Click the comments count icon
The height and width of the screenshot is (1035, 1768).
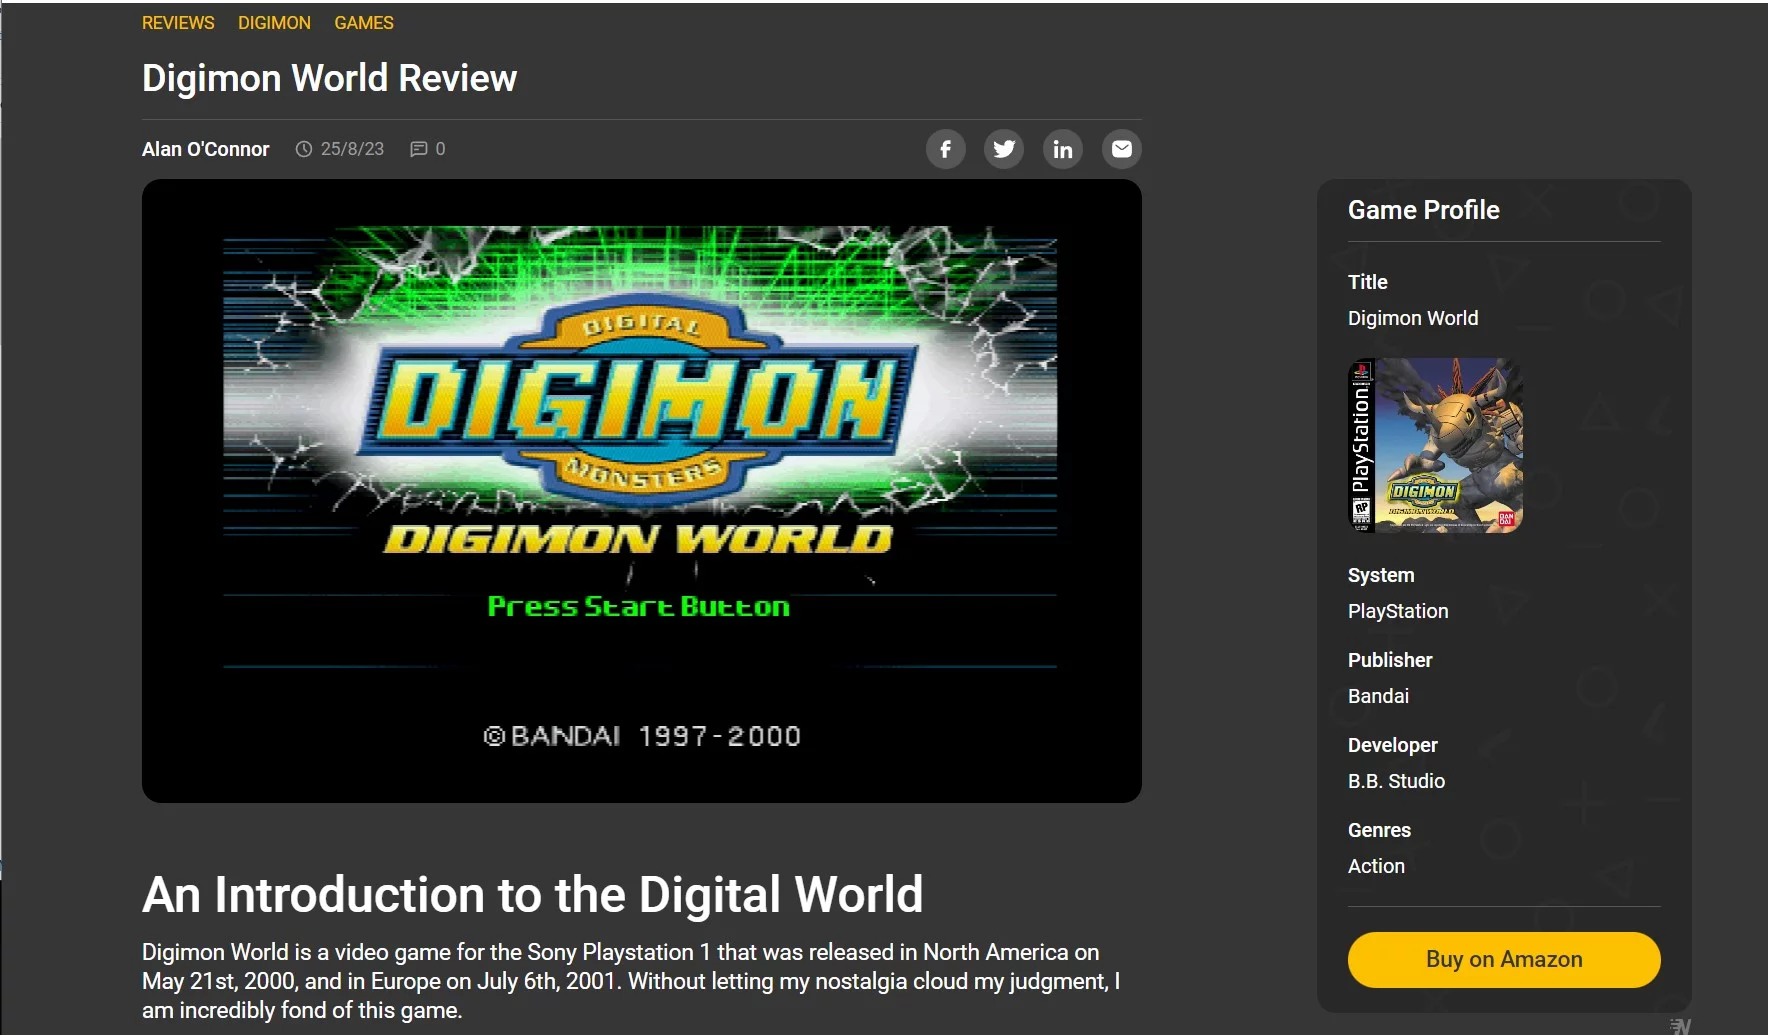pyautogui.click(x=419, y=149)
